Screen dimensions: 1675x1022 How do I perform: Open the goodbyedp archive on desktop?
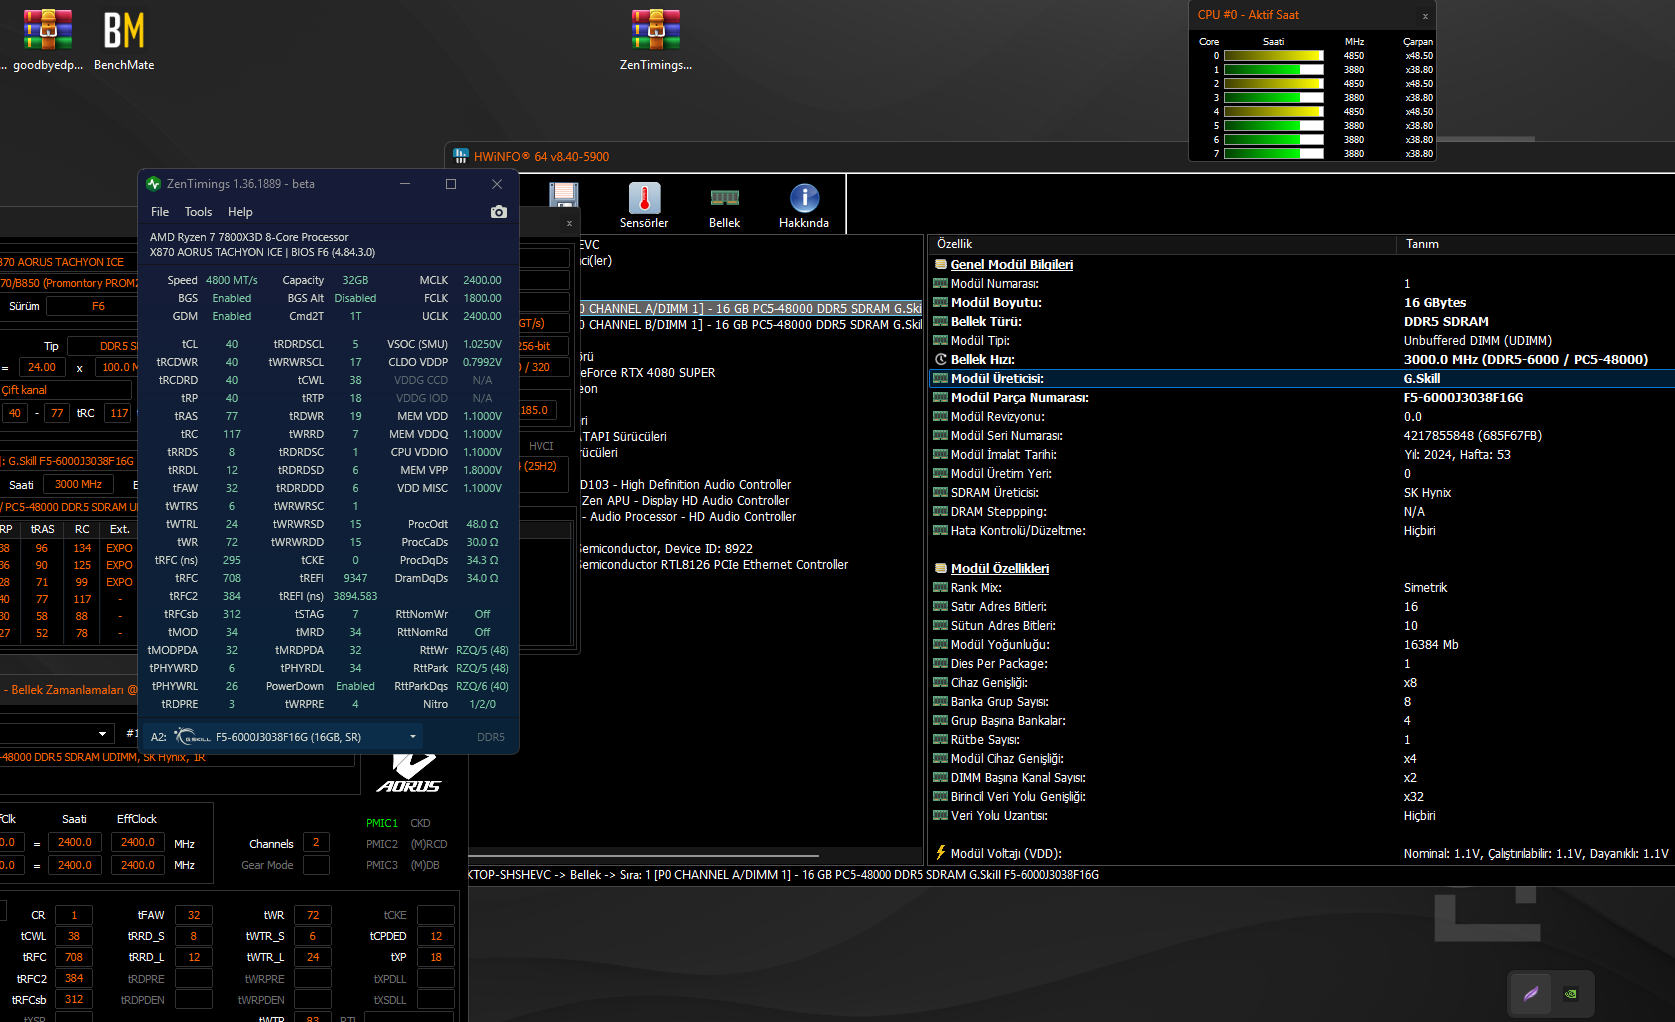click(47, 41)
